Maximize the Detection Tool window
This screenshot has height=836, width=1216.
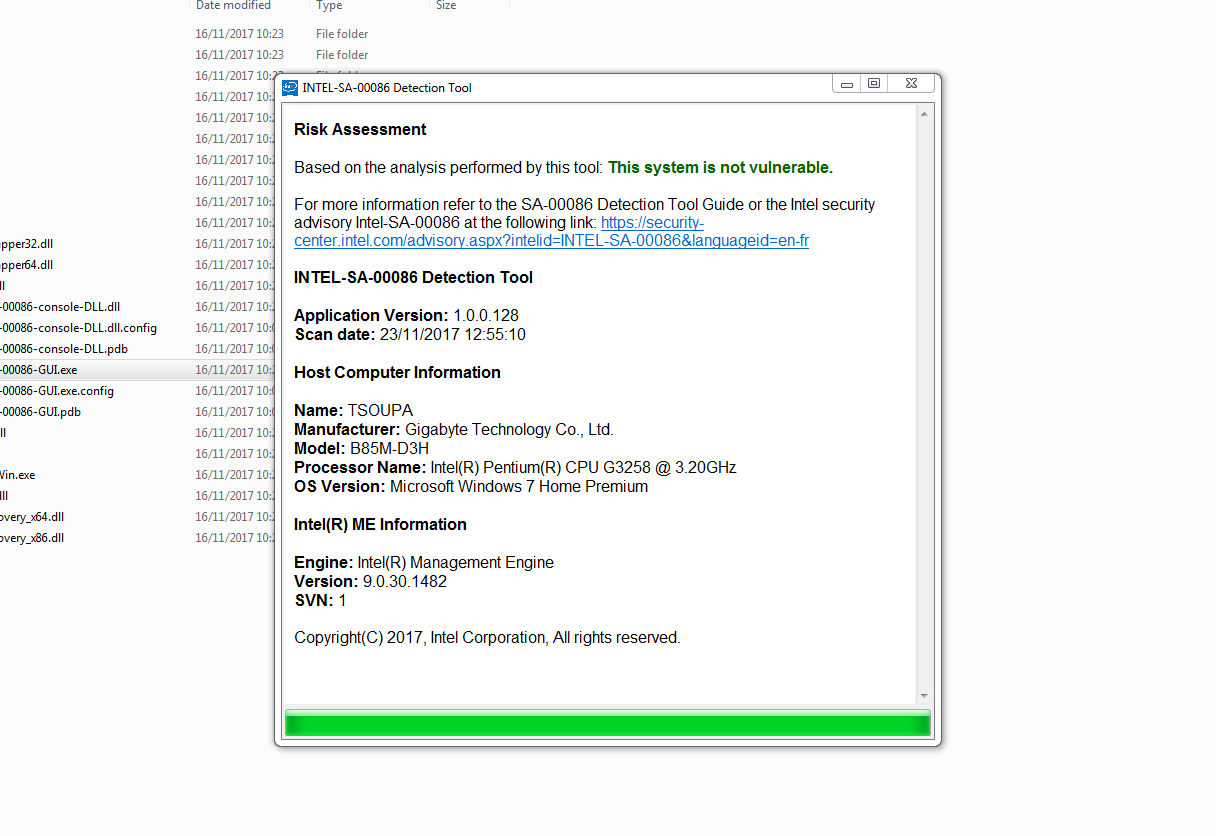(874, 84)
